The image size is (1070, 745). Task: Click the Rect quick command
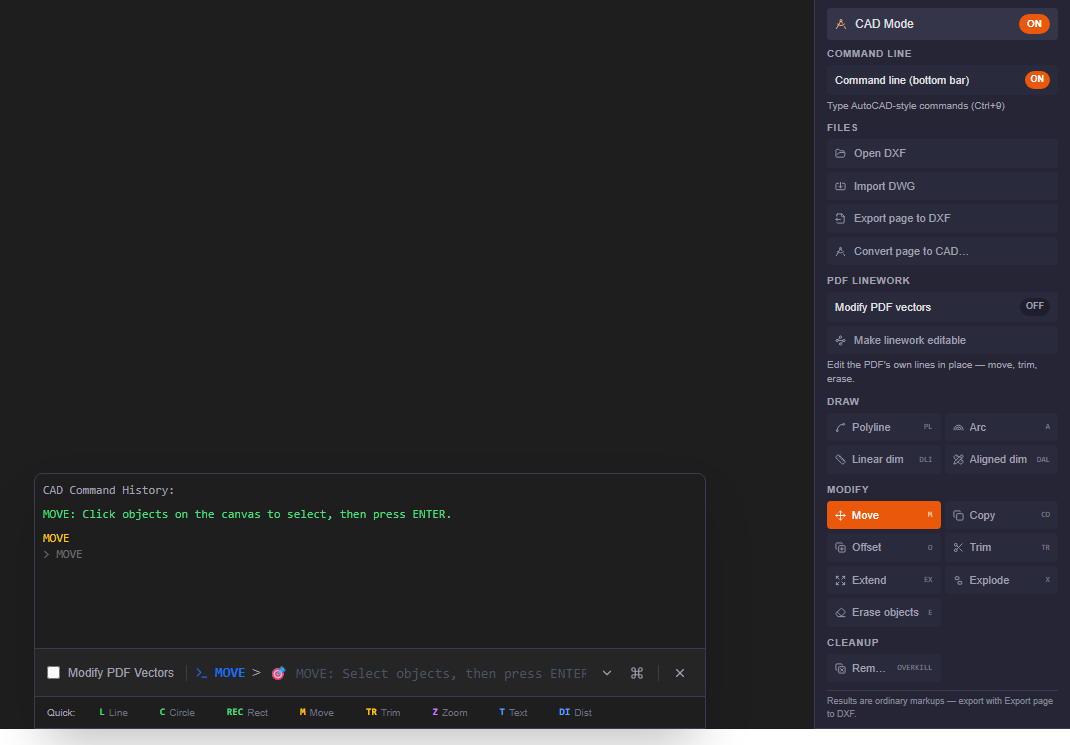[247, 712]
